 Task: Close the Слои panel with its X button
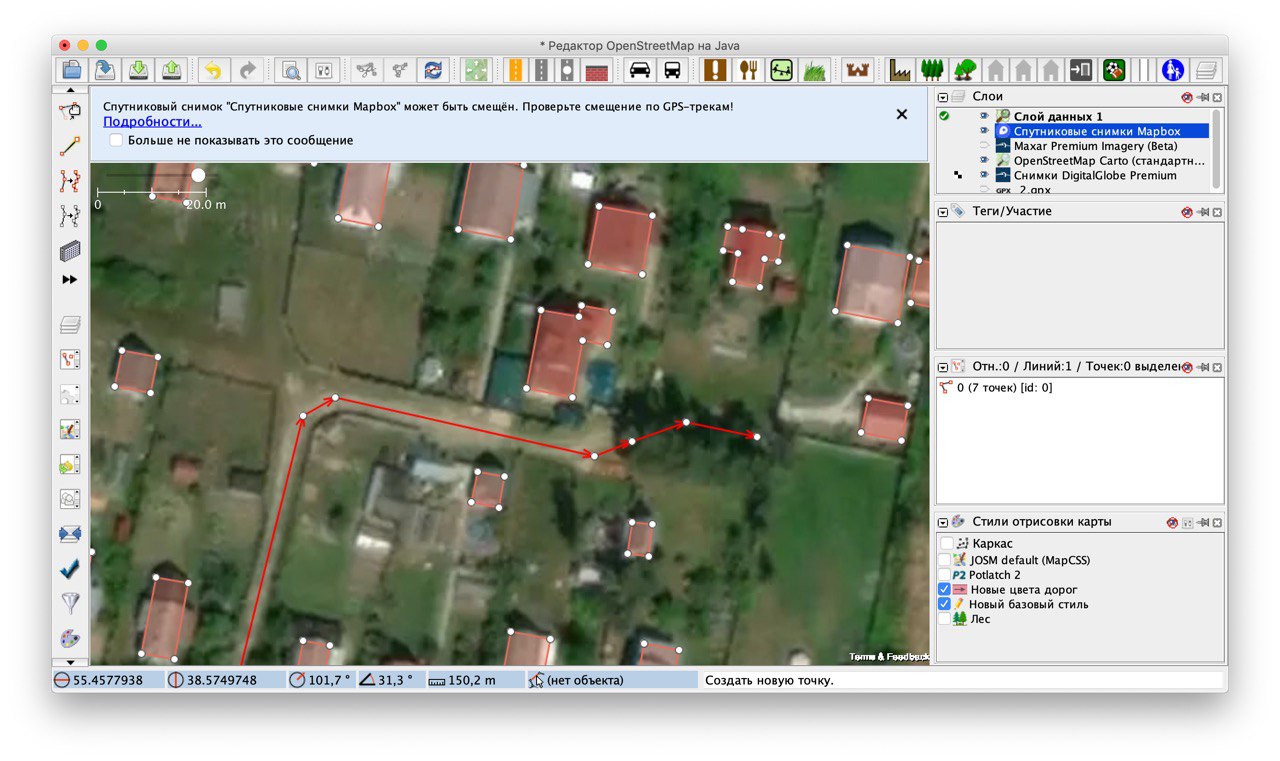1217,97
